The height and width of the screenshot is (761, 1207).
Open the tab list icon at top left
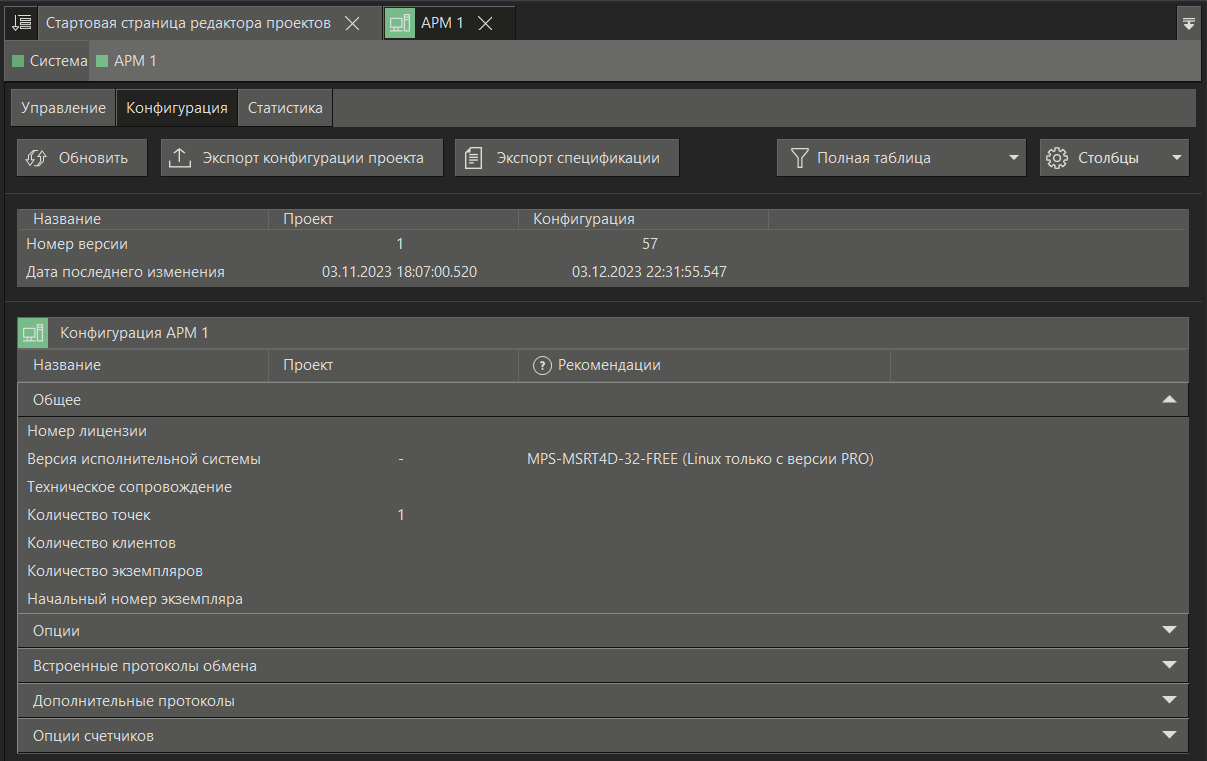click(x=21, y=22)
